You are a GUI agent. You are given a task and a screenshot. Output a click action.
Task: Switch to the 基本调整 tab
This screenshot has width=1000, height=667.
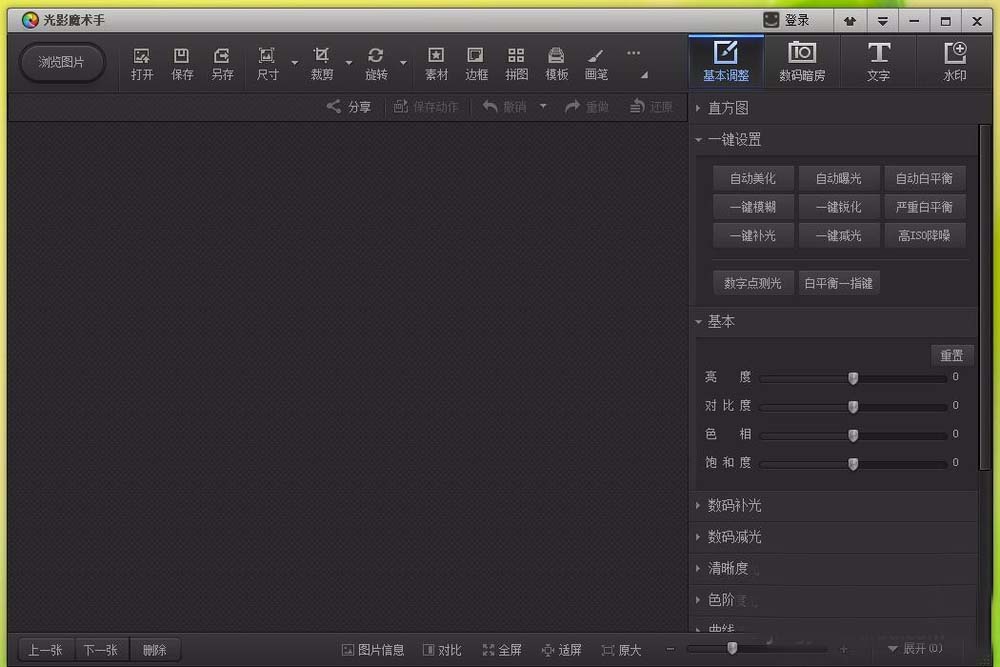point(726,62)
